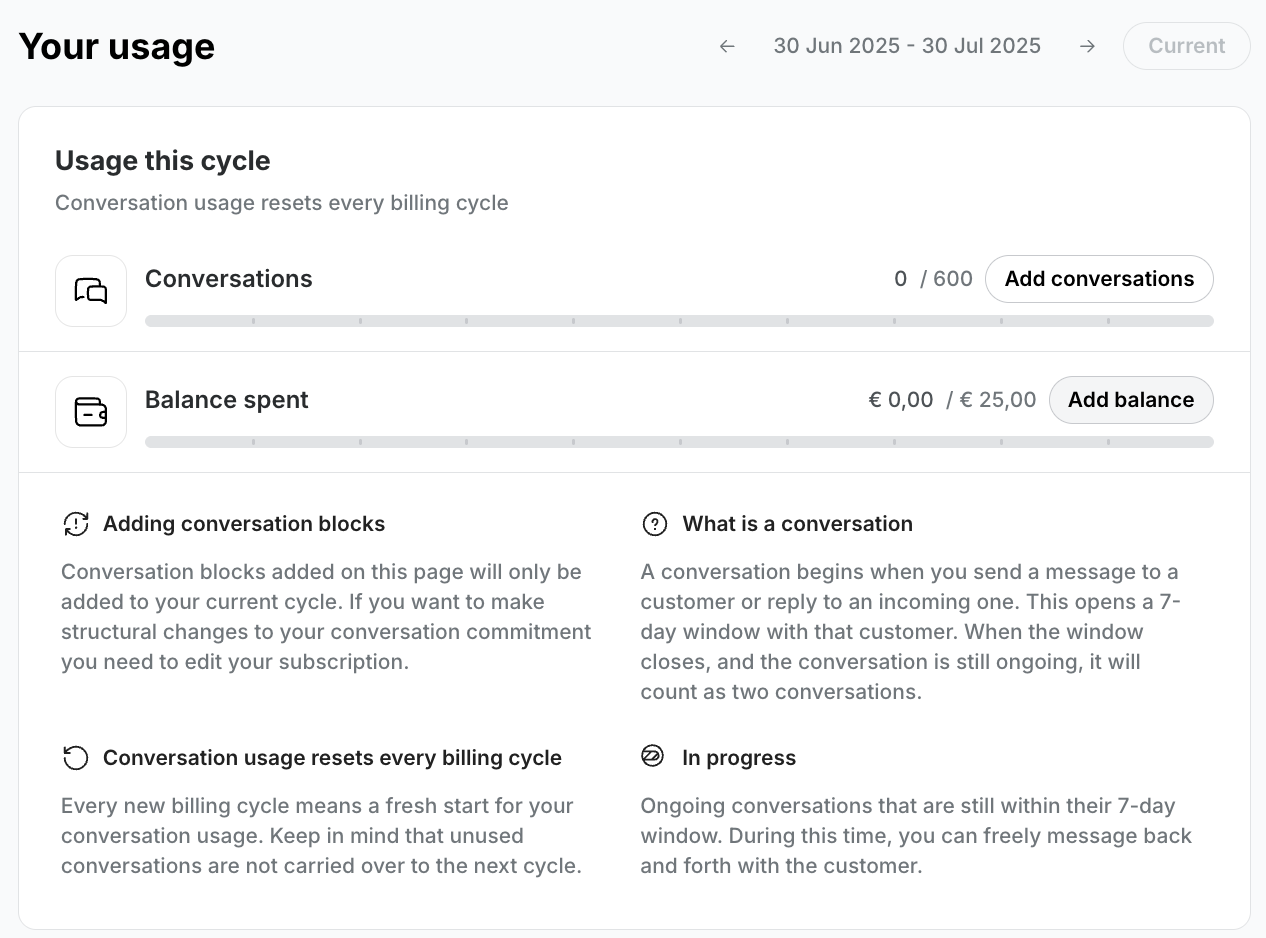Click the What is a conversation heading
This screenshot has height=938, width=1266.
[797, 524]
